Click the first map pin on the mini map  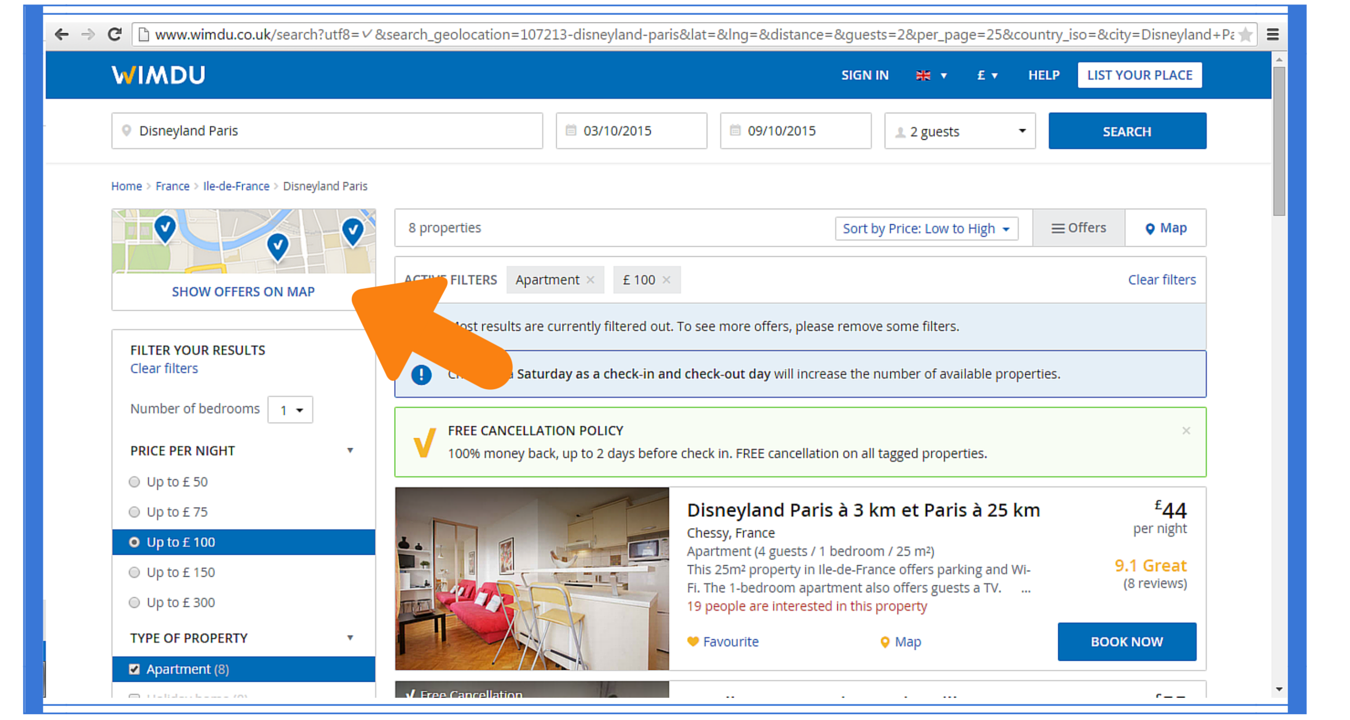pos(165,229)
